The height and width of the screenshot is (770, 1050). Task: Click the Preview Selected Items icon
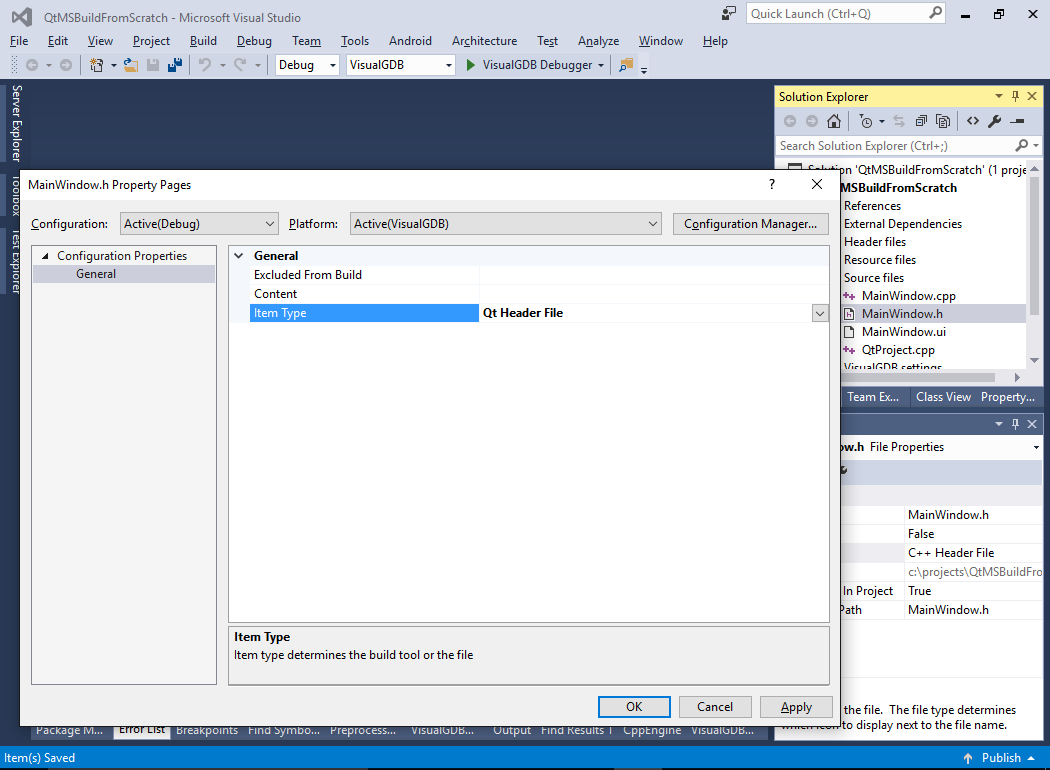(1018, 121)
